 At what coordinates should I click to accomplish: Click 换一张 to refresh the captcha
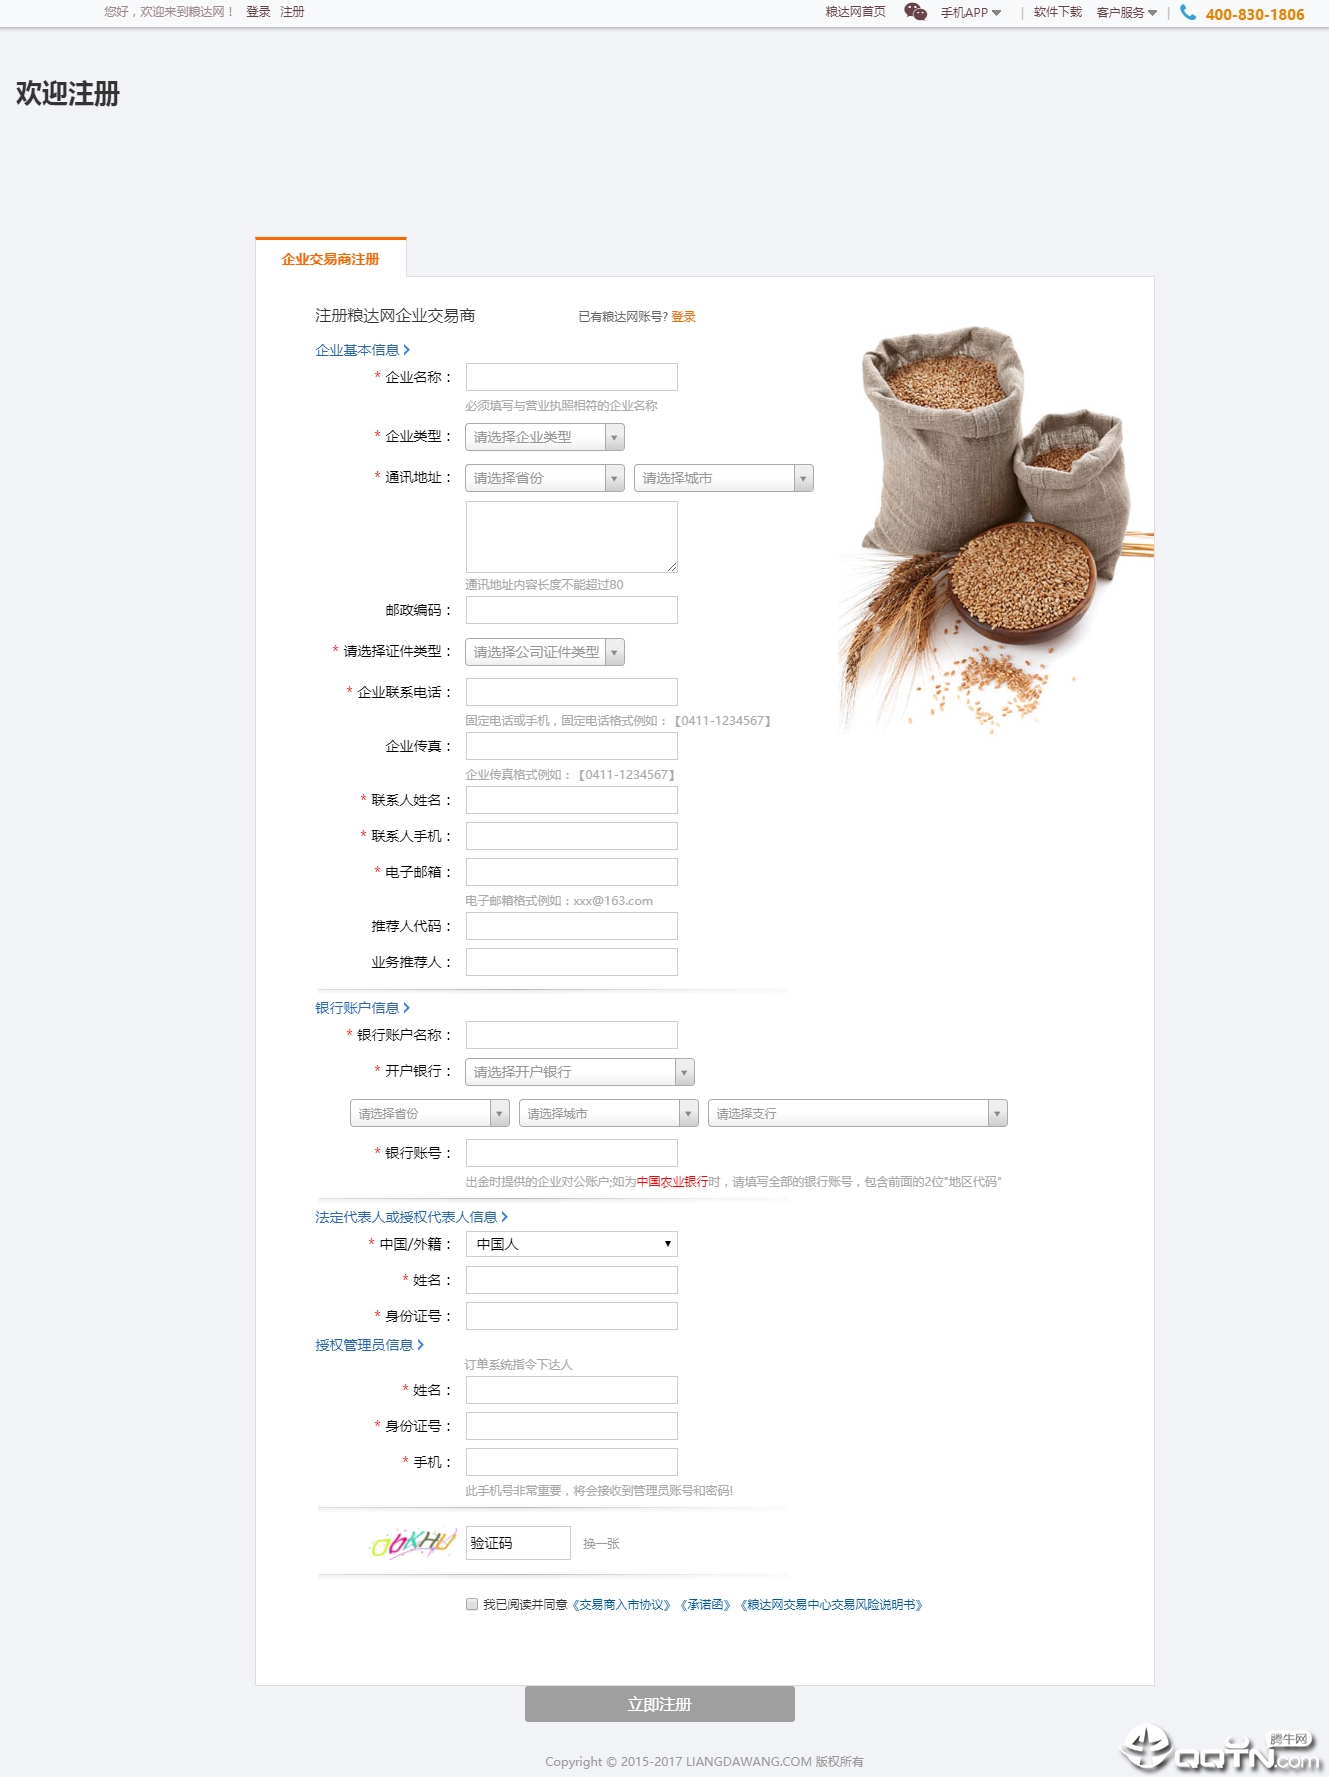pyautogui.click(x=601, y=1544)
